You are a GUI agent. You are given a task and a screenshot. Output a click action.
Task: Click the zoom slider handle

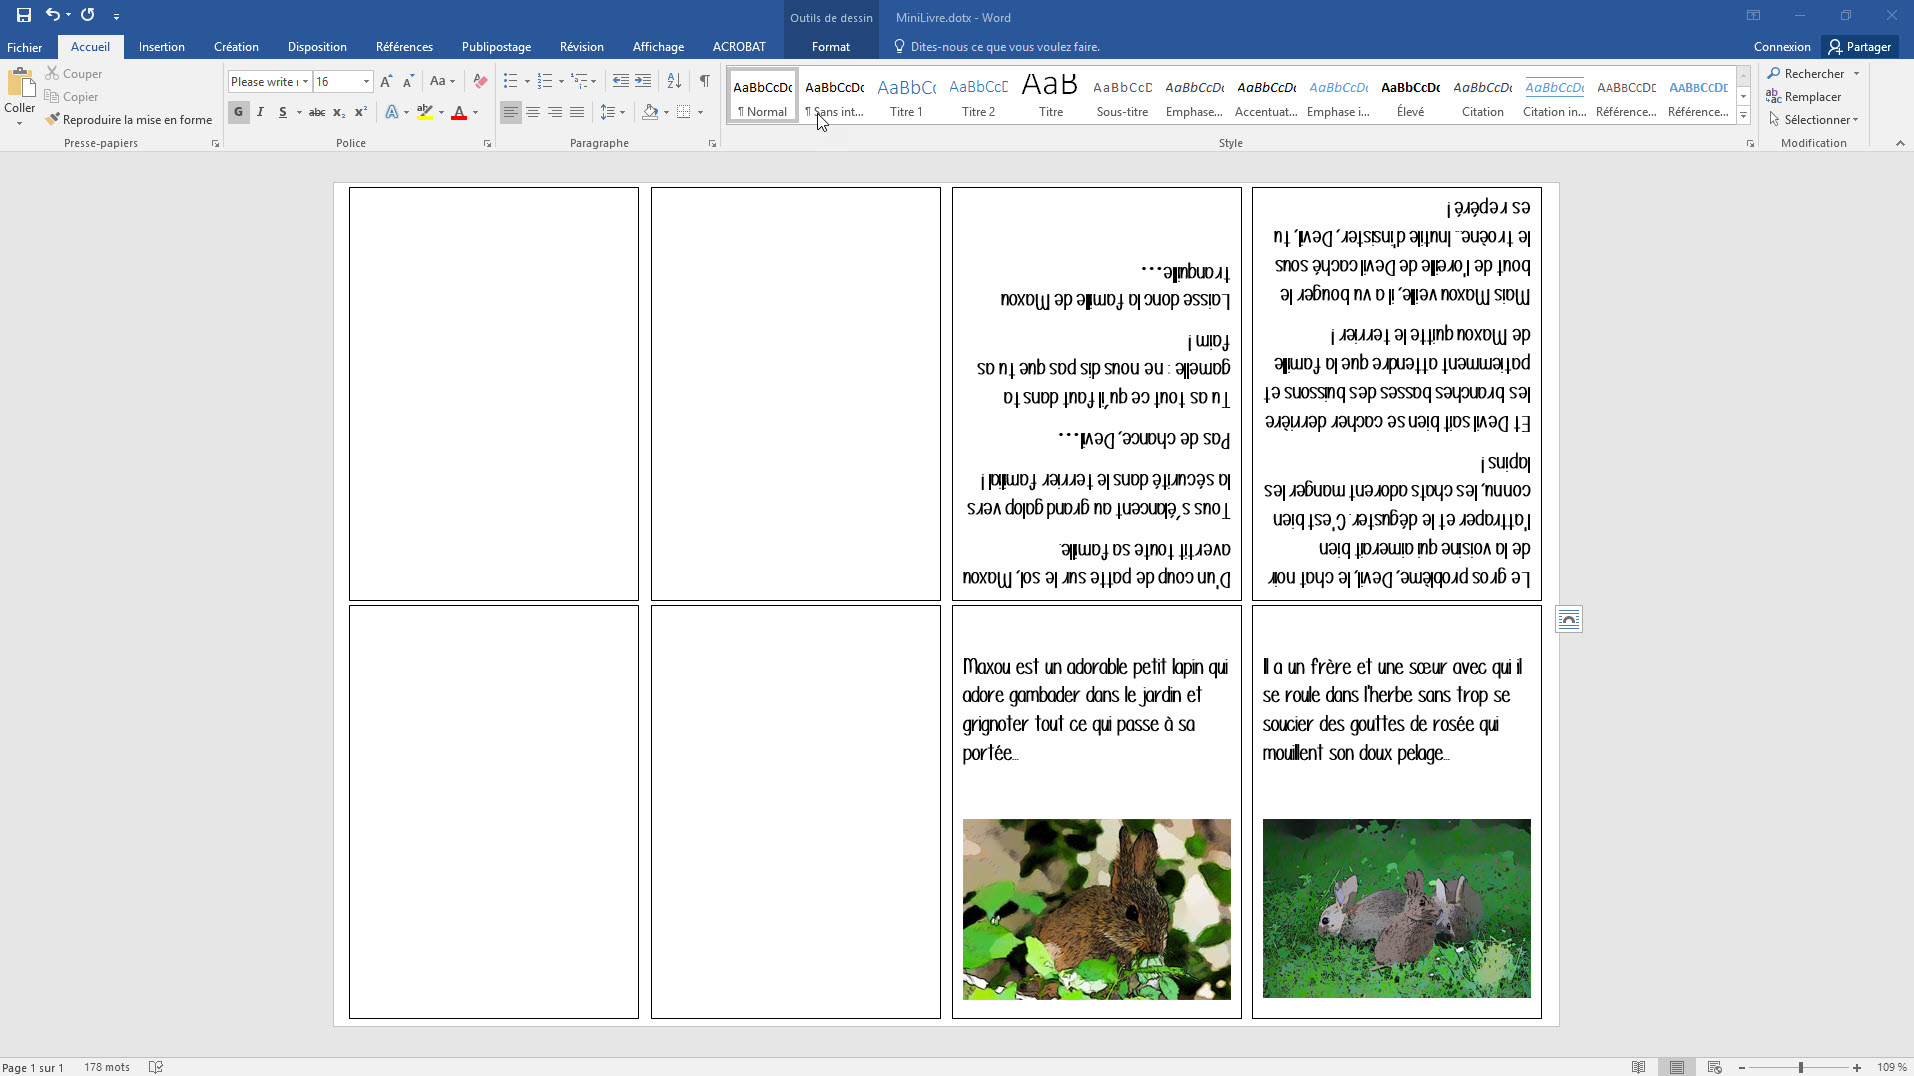[x=1801, y=1067]
